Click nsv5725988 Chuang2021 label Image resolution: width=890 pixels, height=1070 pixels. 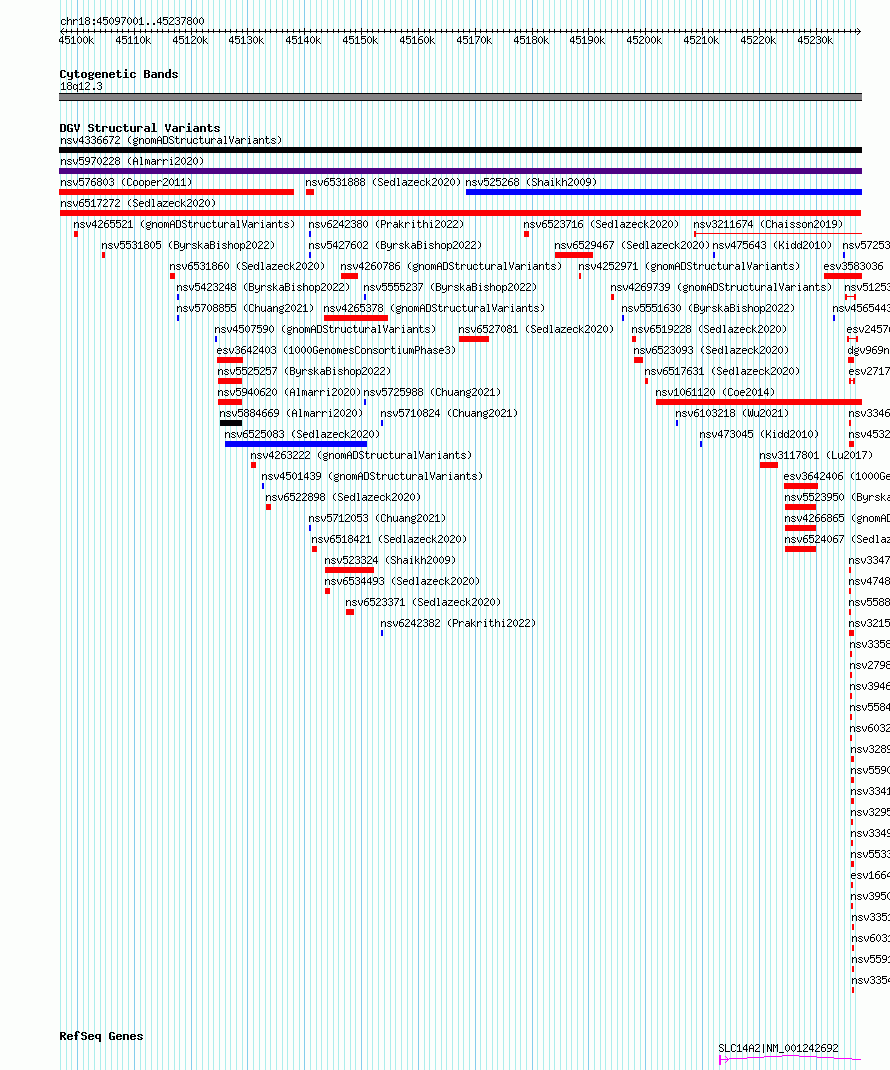tap(432, 393)
